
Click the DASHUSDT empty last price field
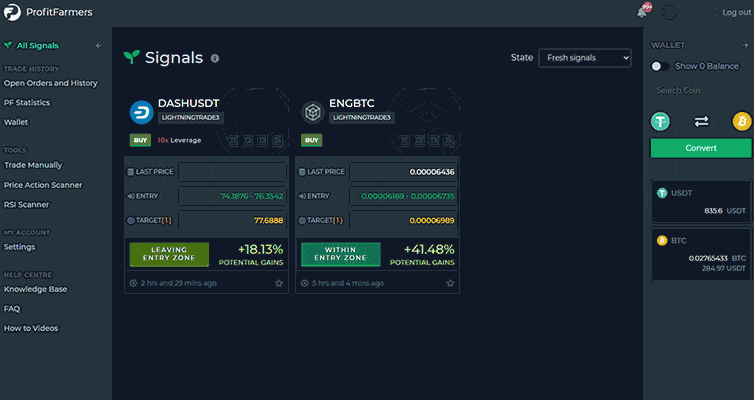click(233, 172)
